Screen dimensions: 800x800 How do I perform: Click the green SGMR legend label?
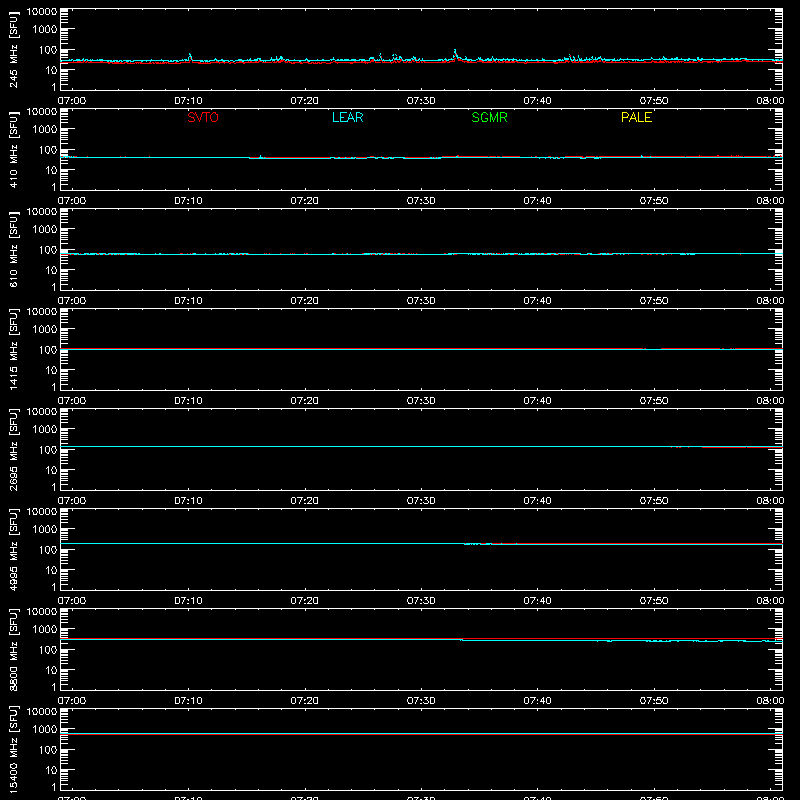point(489,117)
